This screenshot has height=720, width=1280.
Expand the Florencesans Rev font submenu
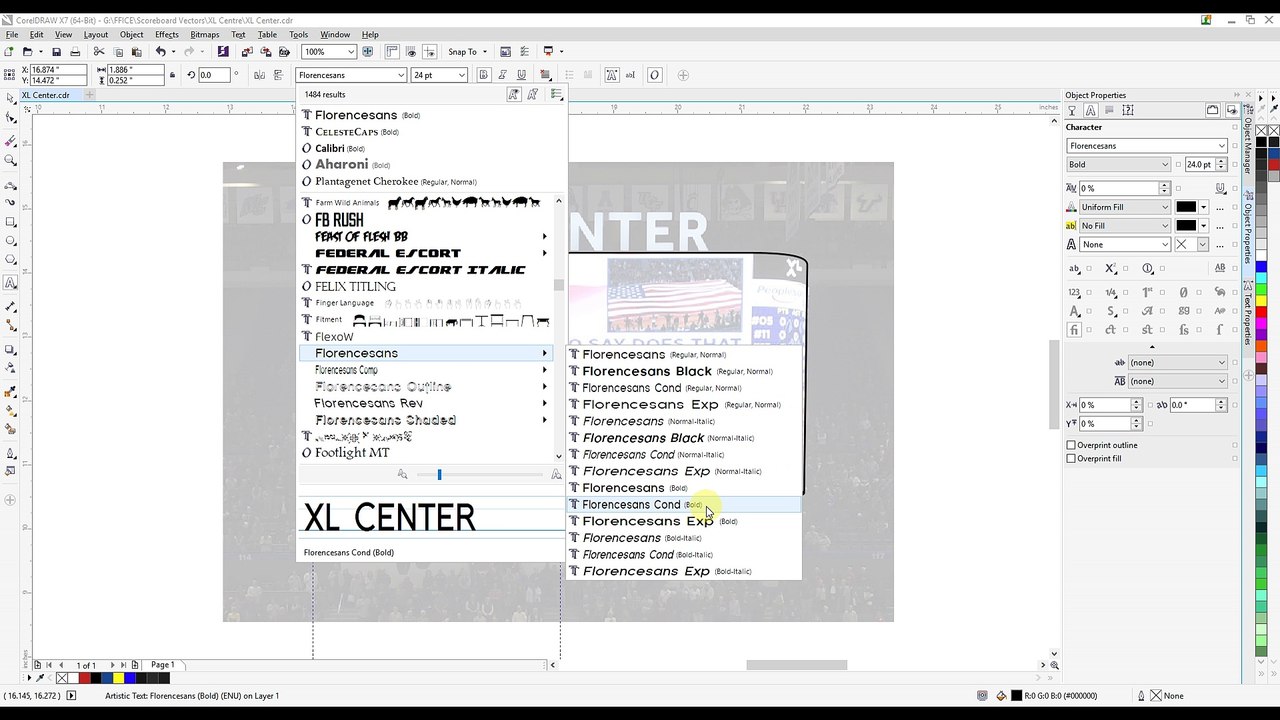point(545,404)
